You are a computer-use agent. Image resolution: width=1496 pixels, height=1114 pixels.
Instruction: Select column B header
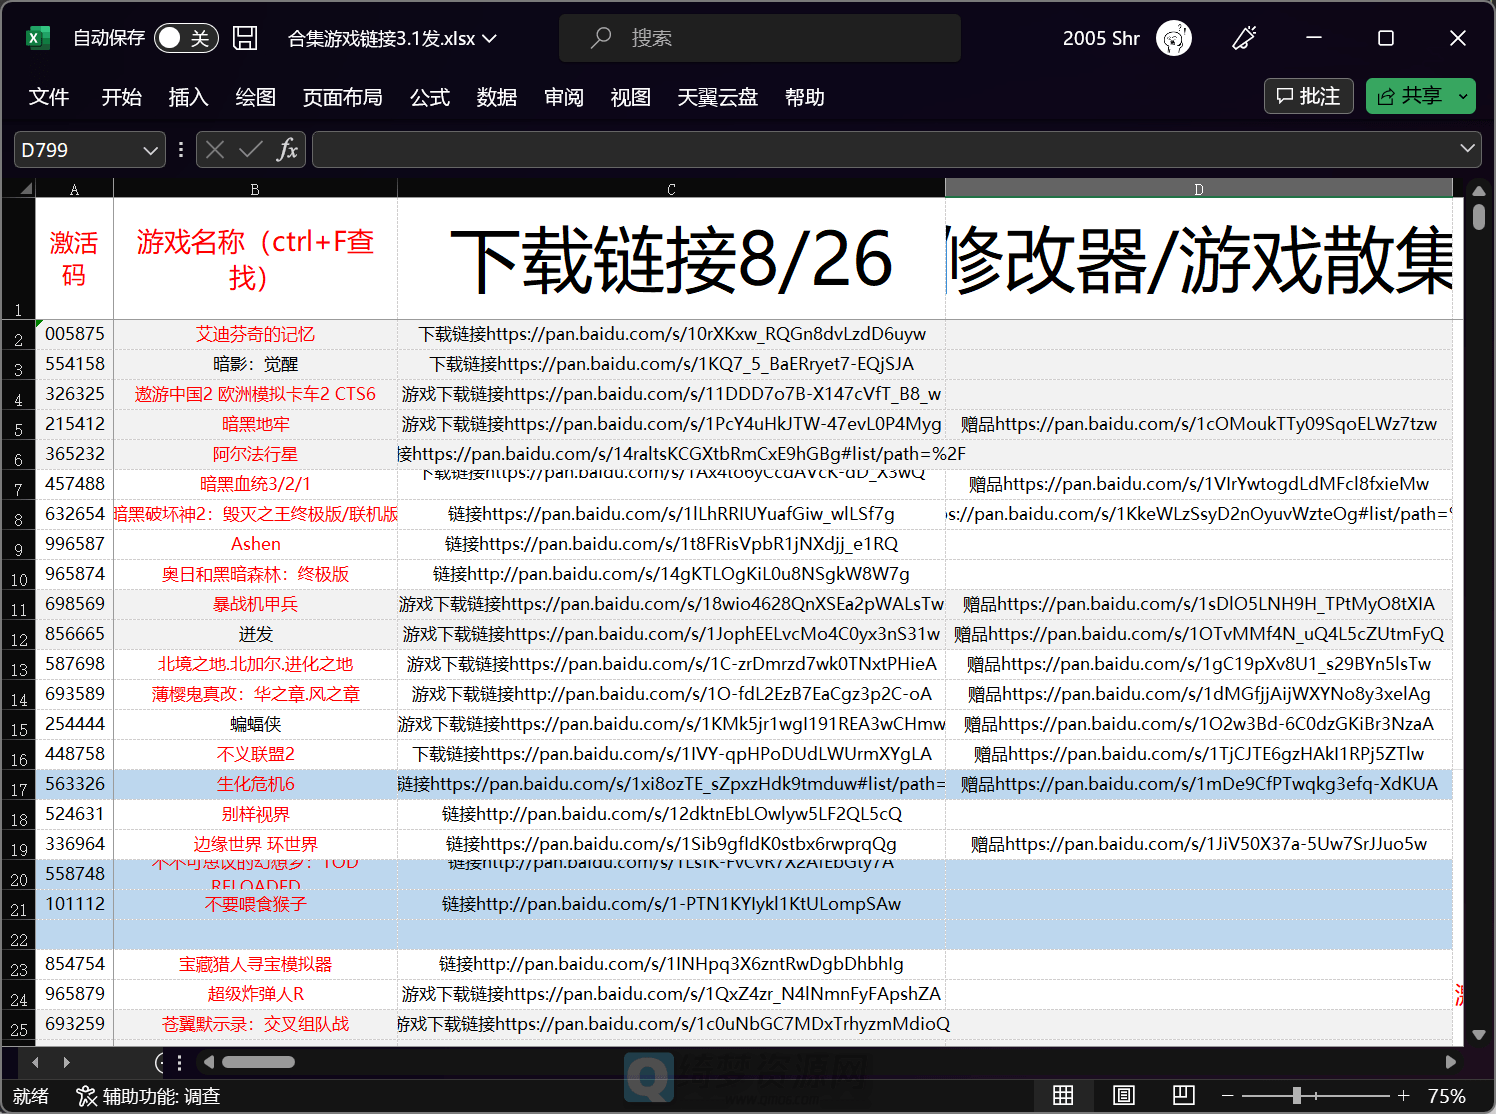pos(255,188)
